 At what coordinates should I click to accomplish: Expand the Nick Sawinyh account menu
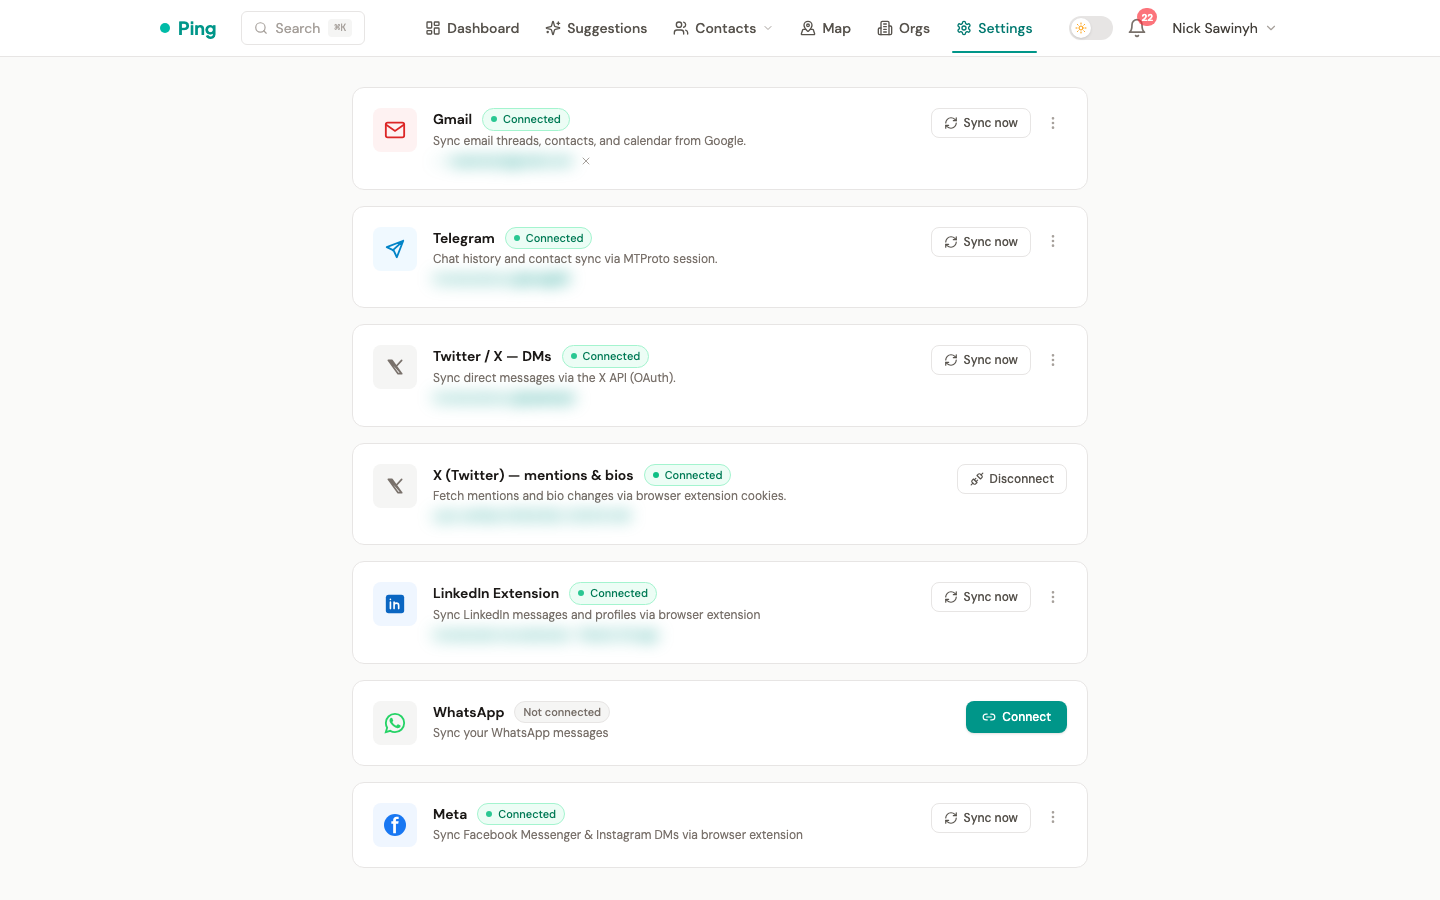pyautogui.click(x=1224, y=28)
